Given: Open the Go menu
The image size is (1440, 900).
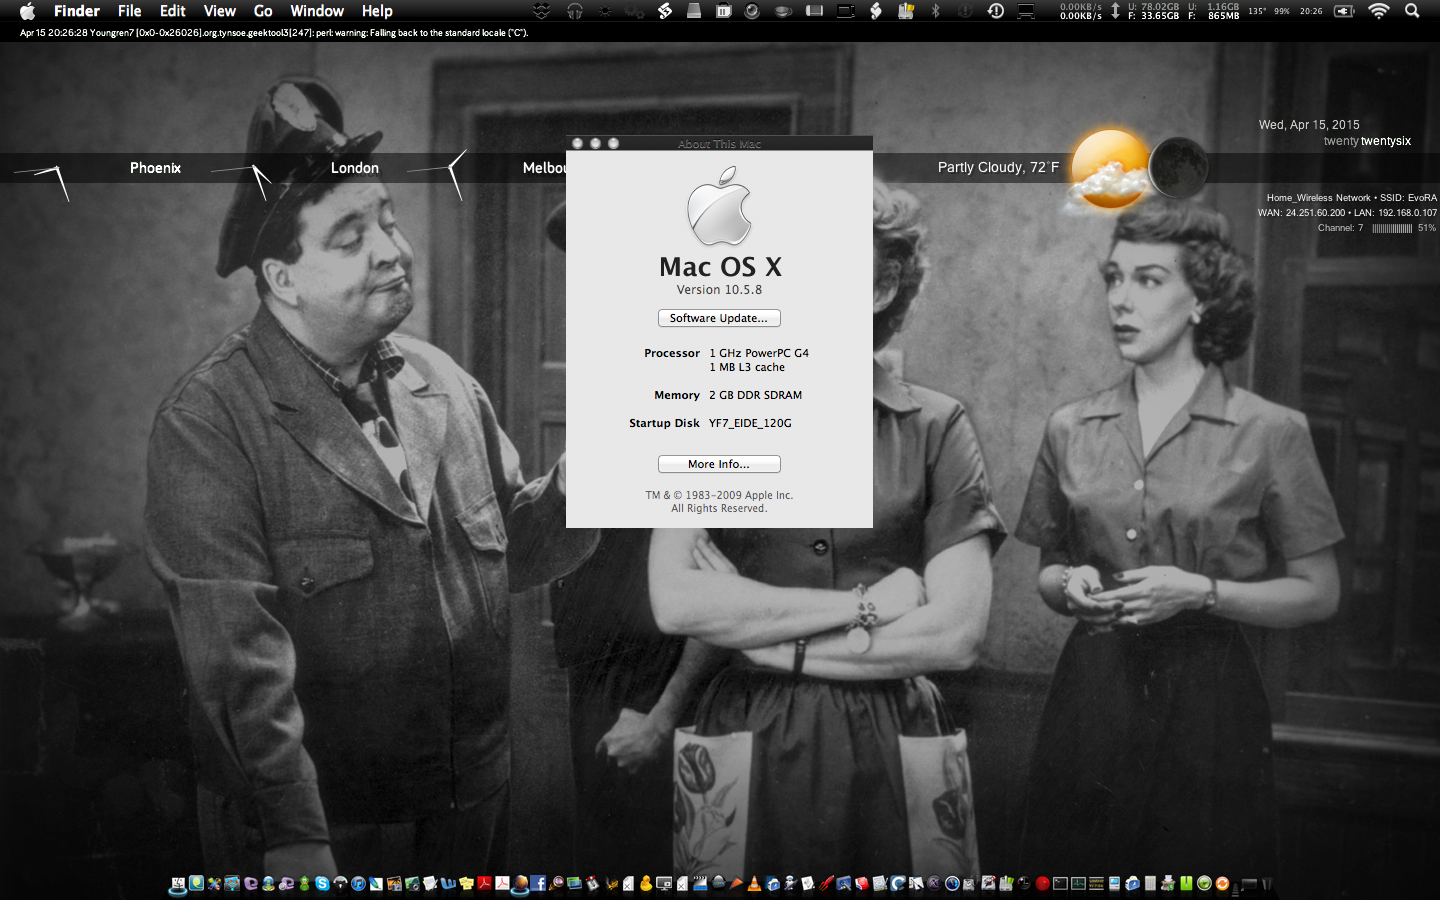Looking at the screenshot, I should pos(263,11).
